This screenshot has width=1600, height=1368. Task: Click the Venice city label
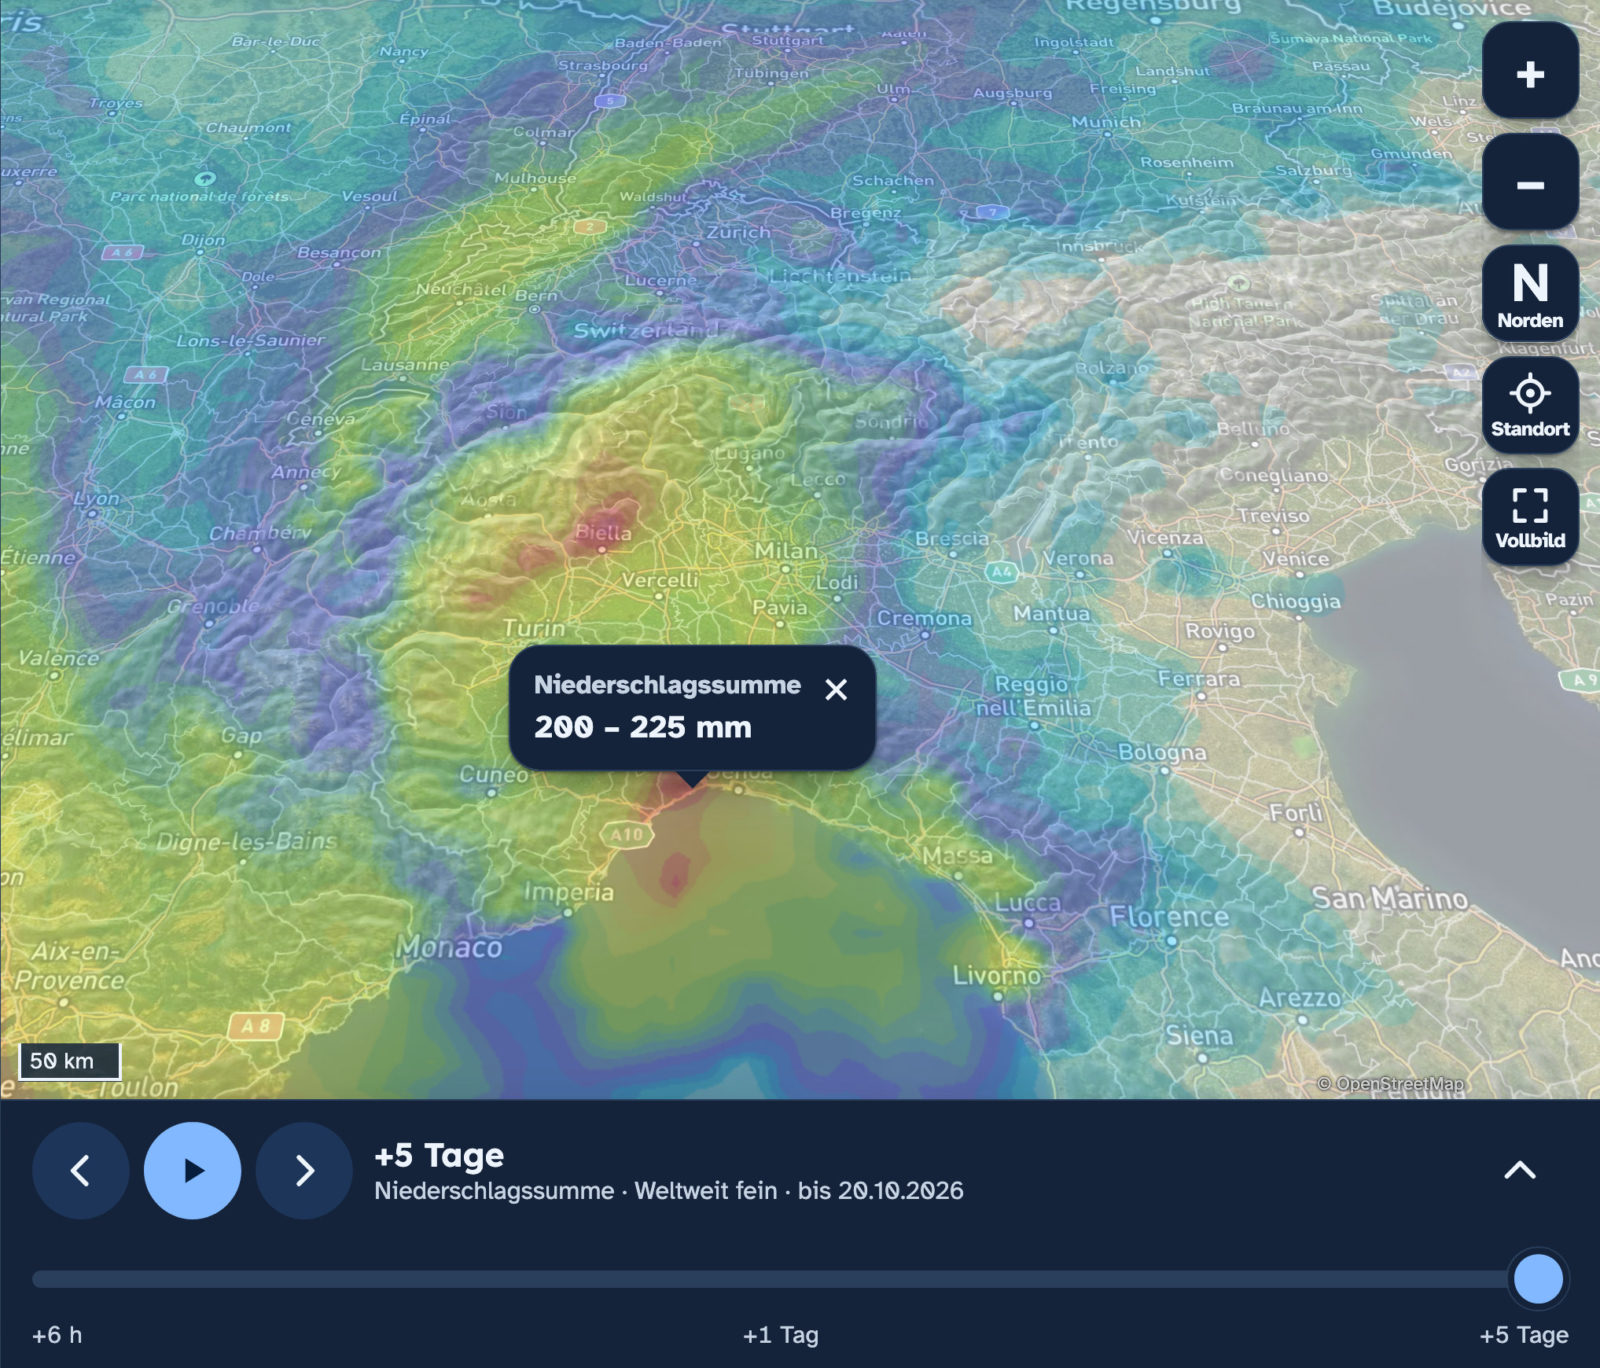tap(1295, 558)
